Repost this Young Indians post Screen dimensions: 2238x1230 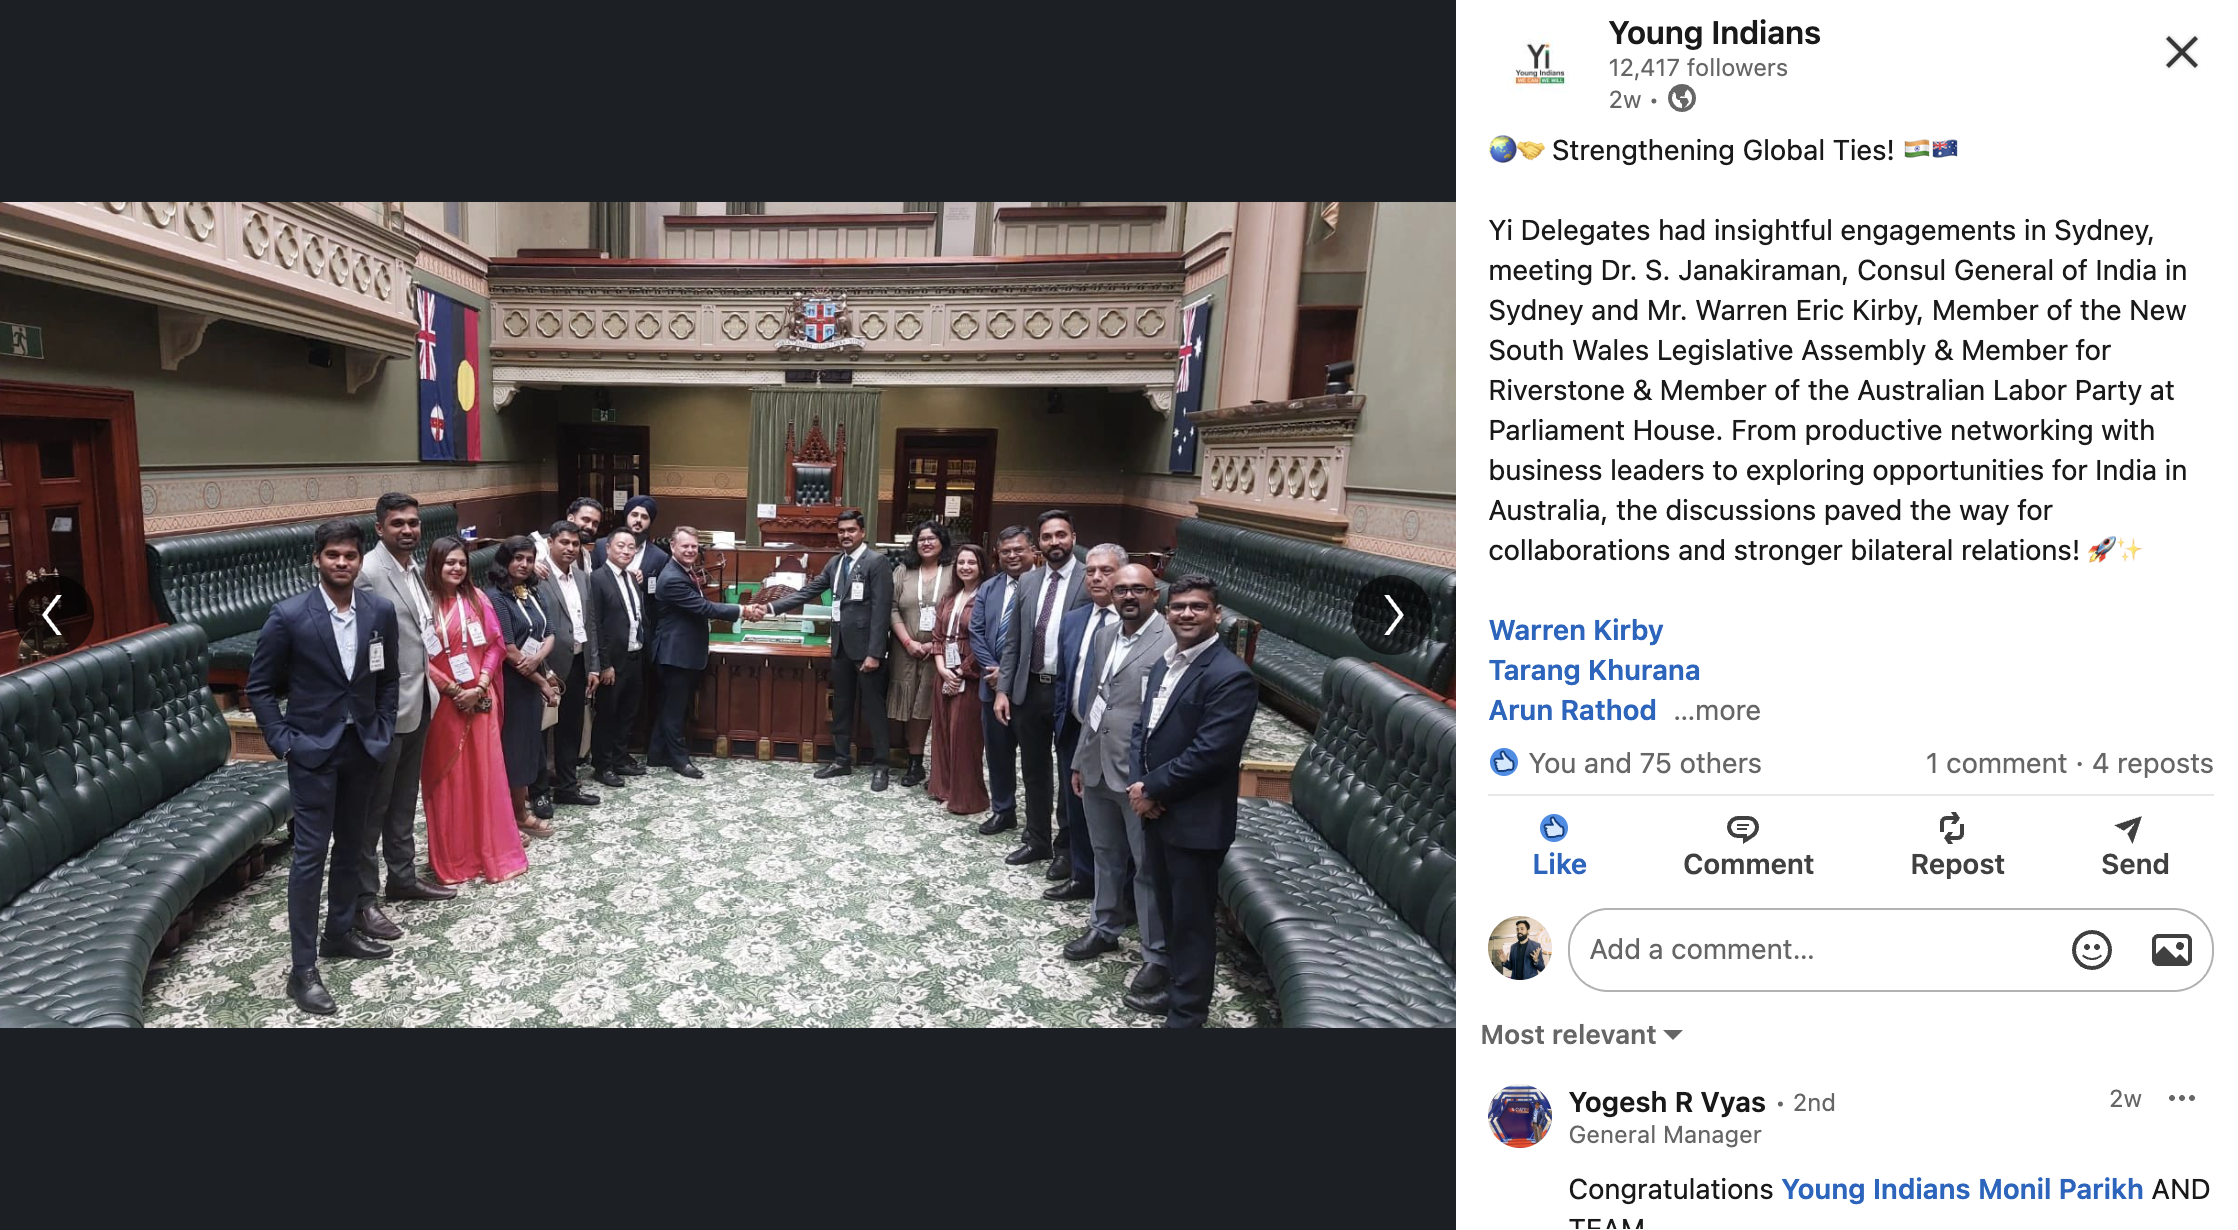pos(1956,846)
